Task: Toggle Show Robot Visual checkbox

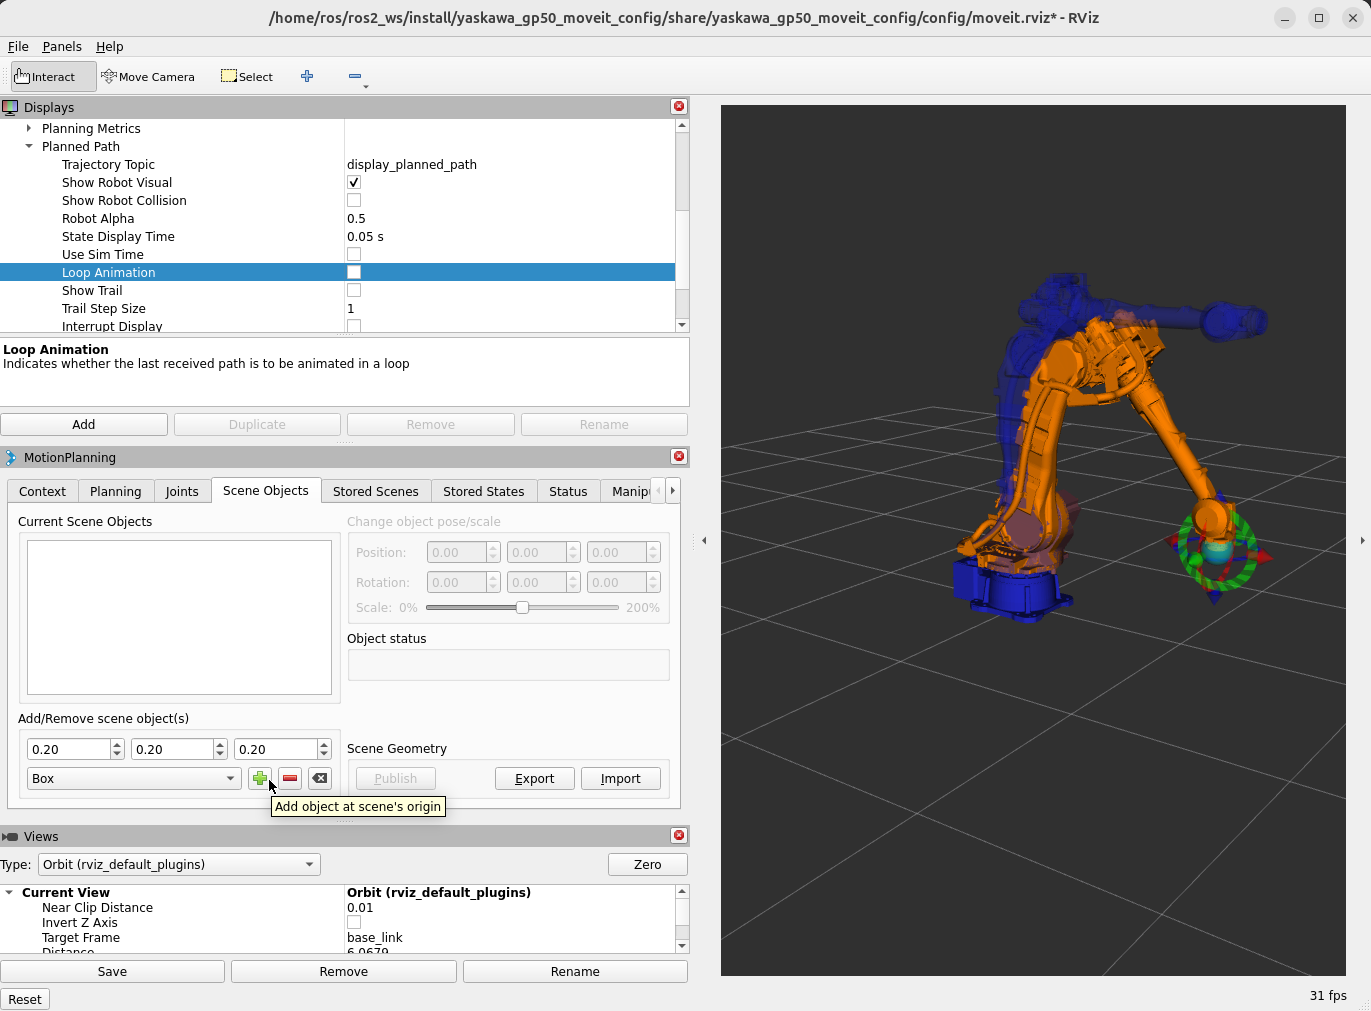Action: (x=354, y=182)
